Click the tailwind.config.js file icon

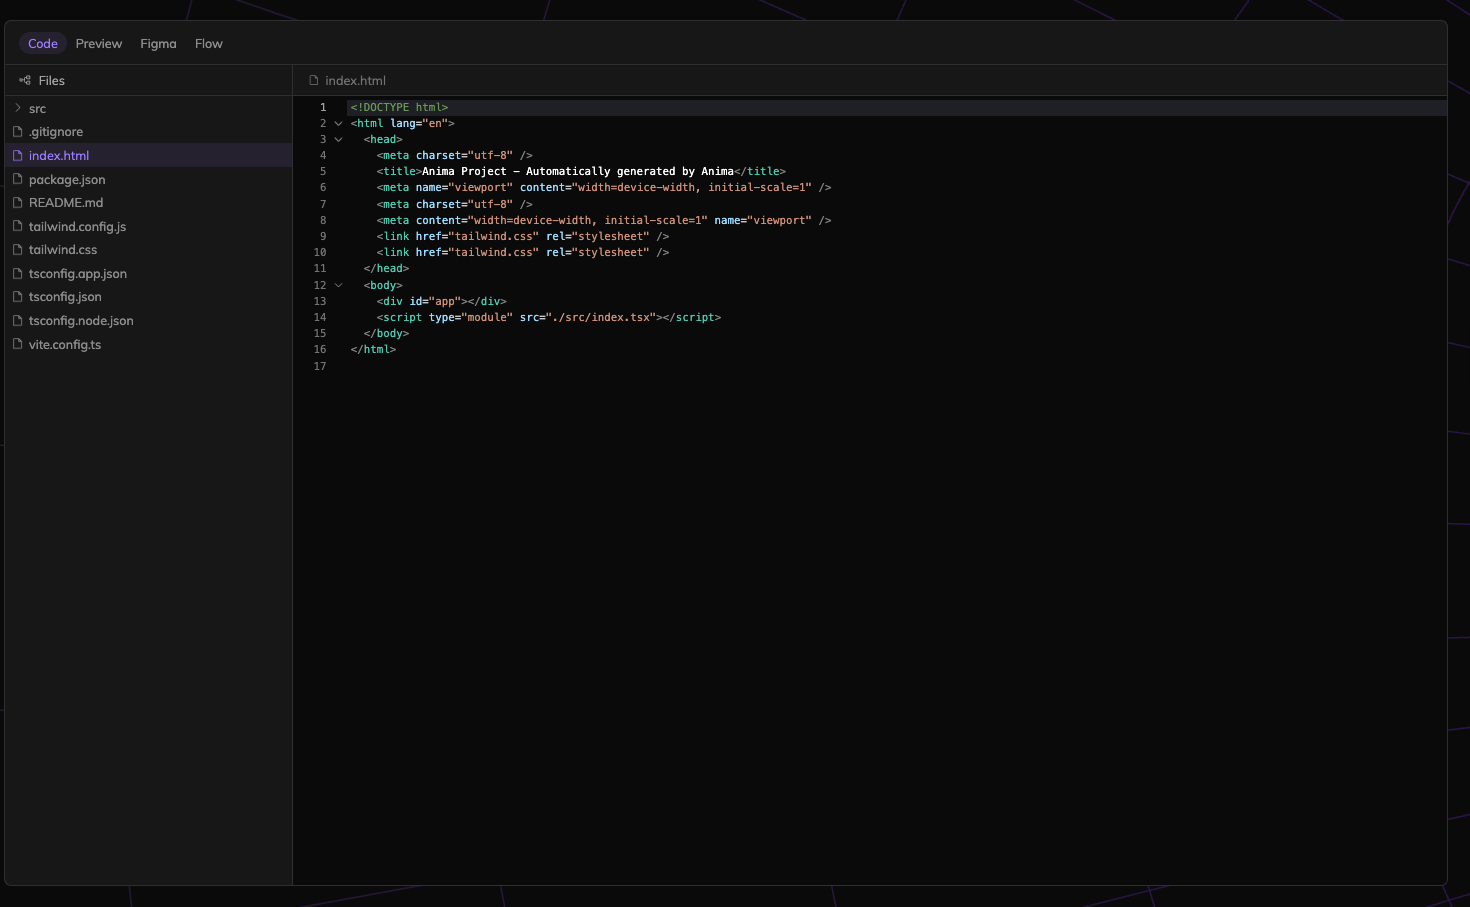[18, 226]
